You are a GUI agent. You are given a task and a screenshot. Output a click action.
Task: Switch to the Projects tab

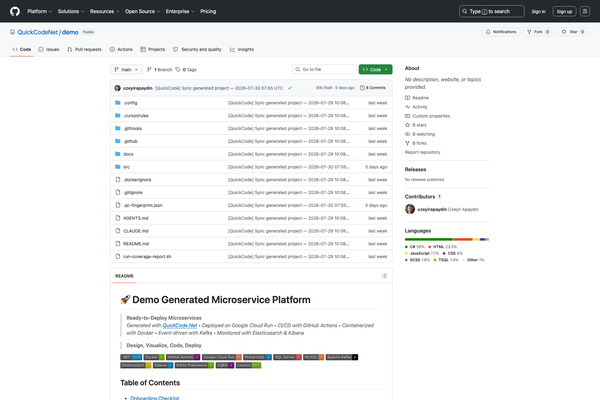[153, 49]
